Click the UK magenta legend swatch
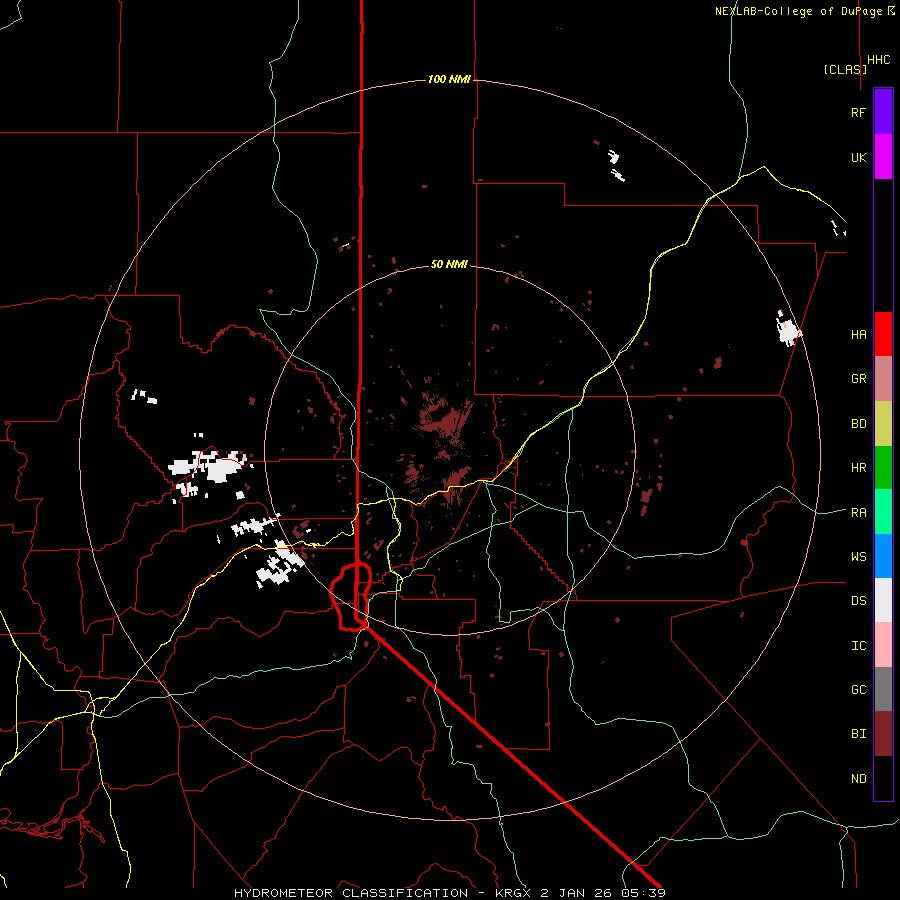This screenshot has width=900, height=900. 883,157
